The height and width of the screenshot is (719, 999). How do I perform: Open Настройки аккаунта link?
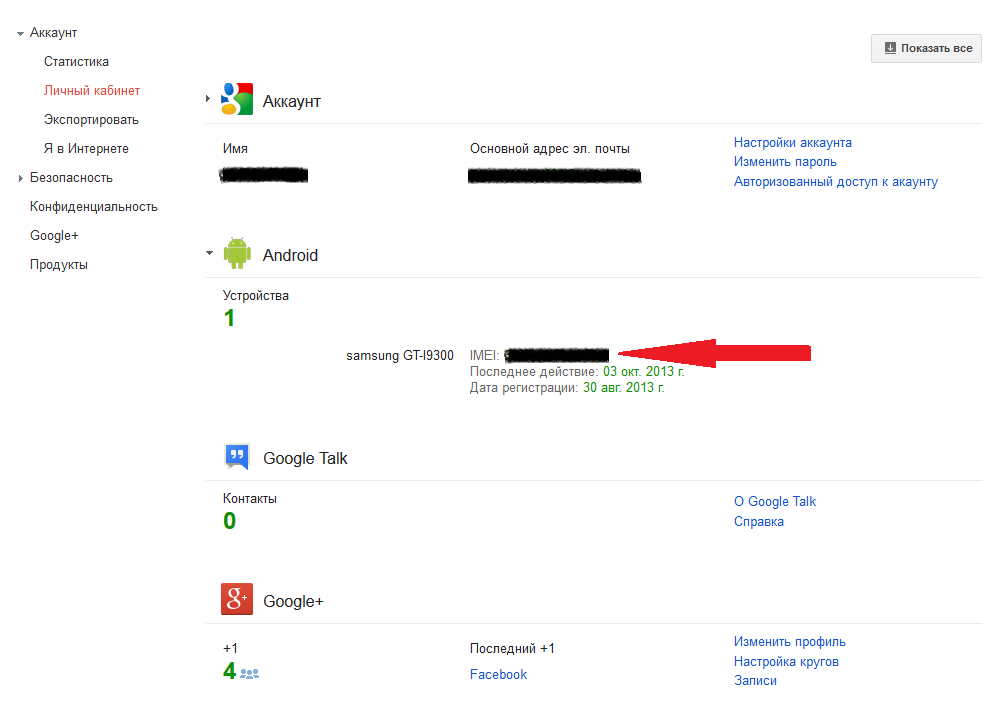(793, 143)
